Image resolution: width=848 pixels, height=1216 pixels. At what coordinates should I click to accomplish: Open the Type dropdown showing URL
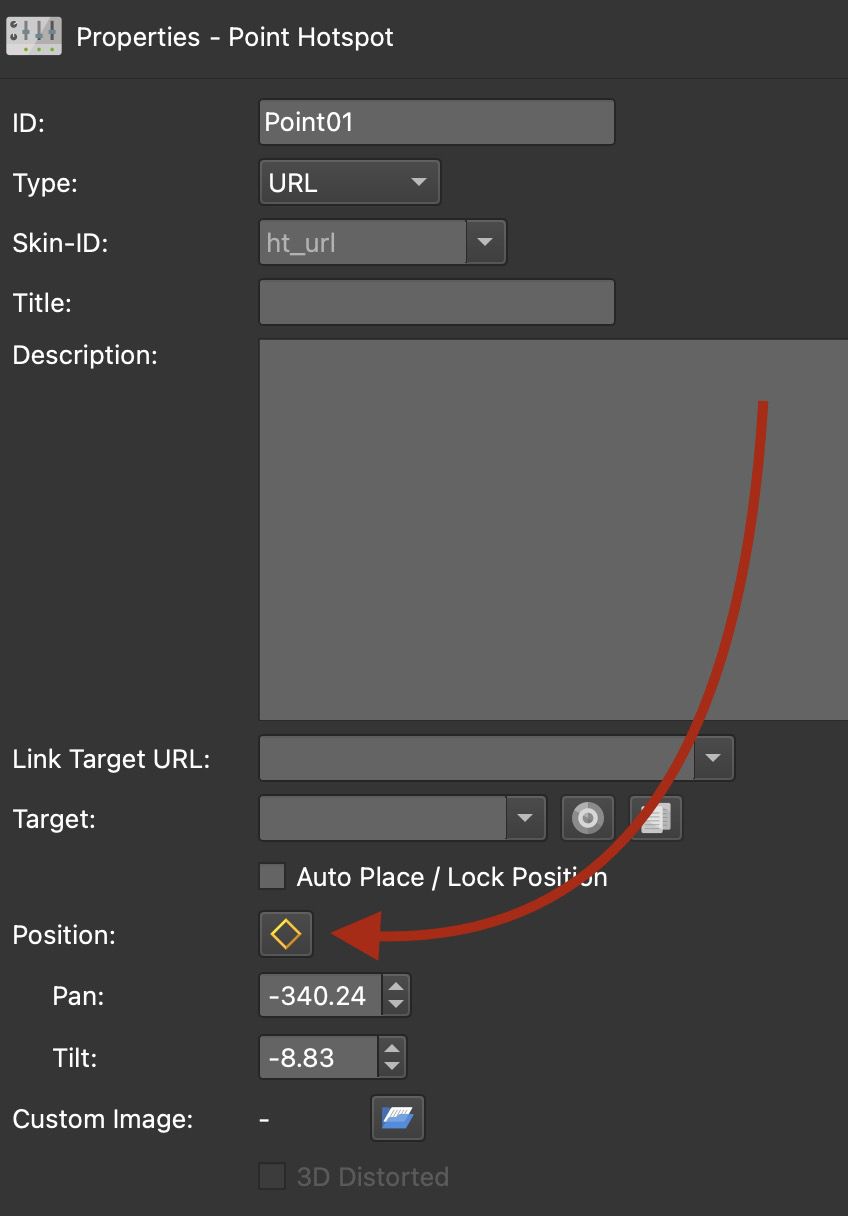point(349,182)
